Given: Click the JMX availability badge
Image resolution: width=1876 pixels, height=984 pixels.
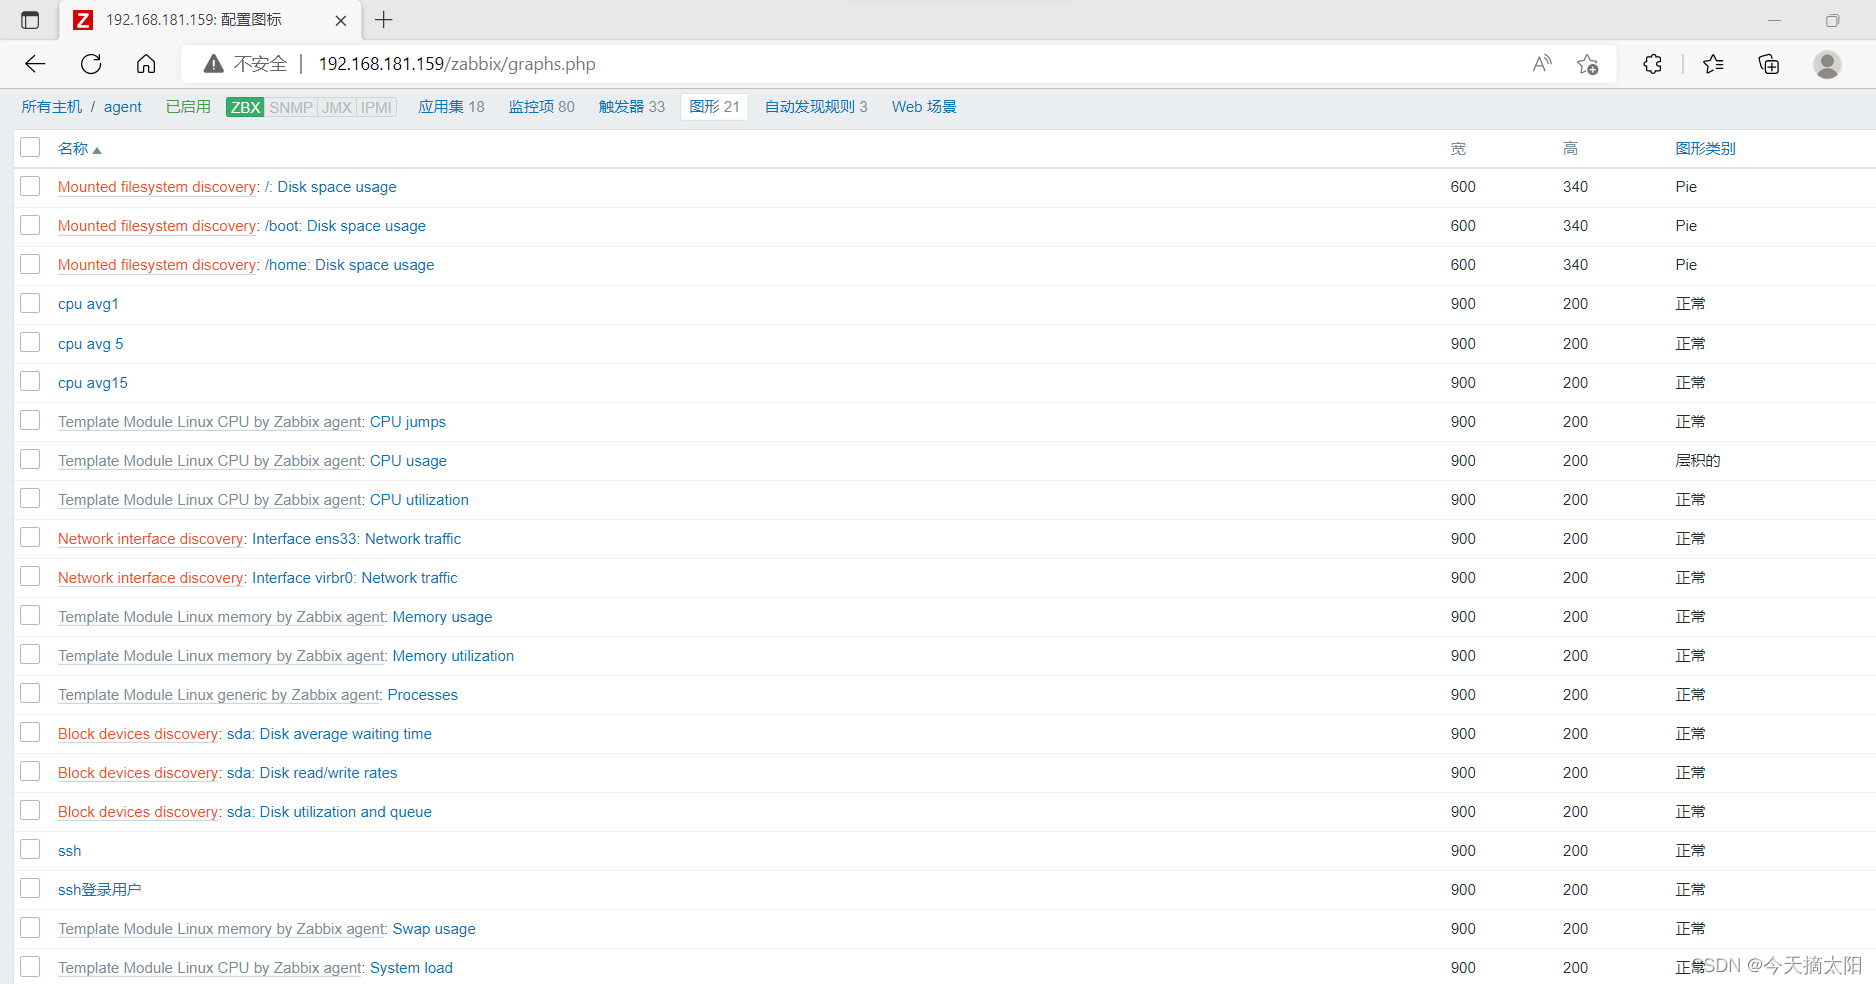Looking at the screenshot, I should coord(337,107).
